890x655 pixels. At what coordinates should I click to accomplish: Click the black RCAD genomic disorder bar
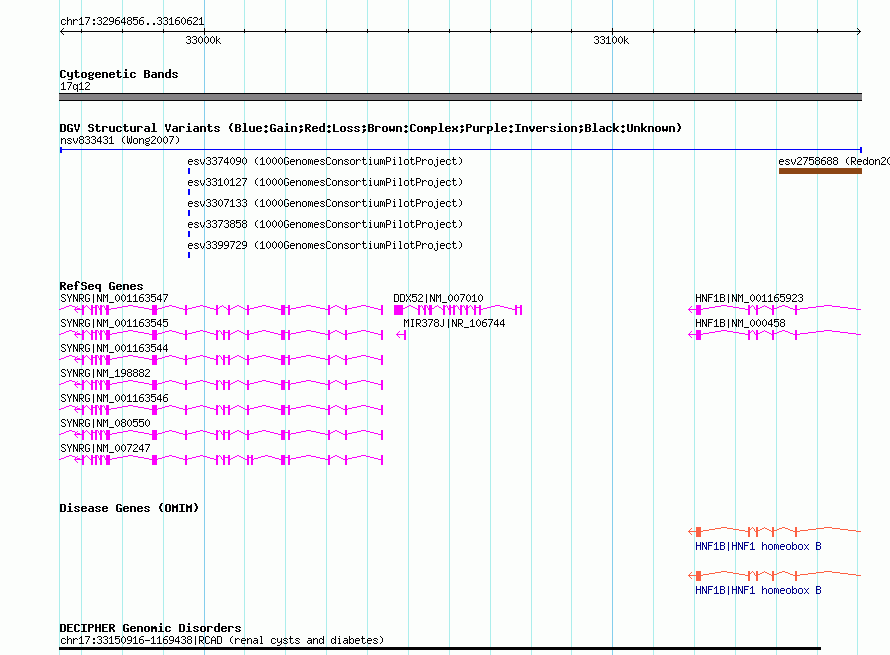[440, 648]
